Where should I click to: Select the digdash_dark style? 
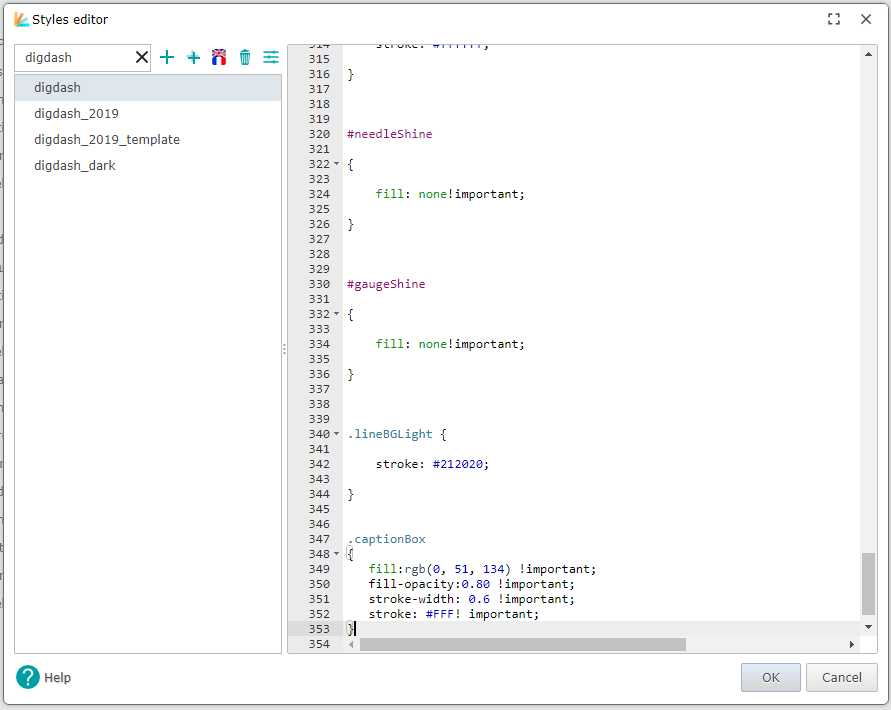(148, 166)
